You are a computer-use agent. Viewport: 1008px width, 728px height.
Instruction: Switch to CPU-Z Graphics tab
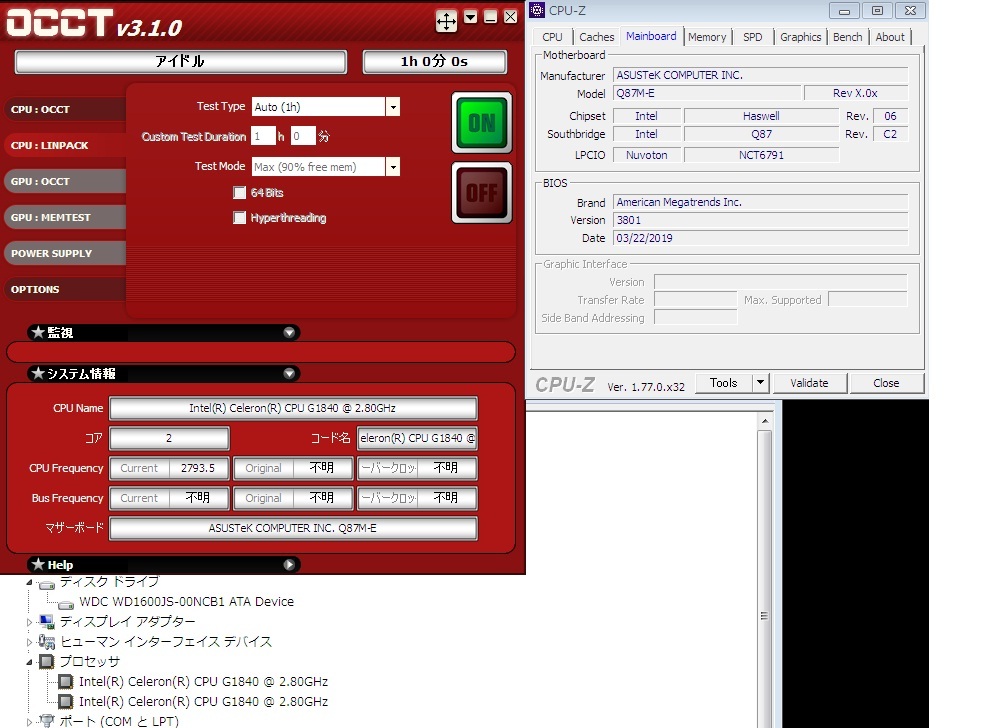coord(800,37)
